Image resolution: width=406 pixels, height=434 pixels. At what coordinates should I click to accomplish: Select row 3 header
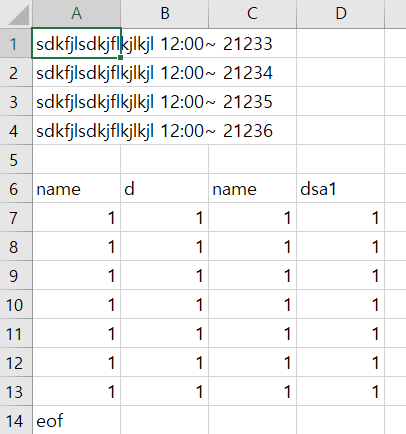16,101
